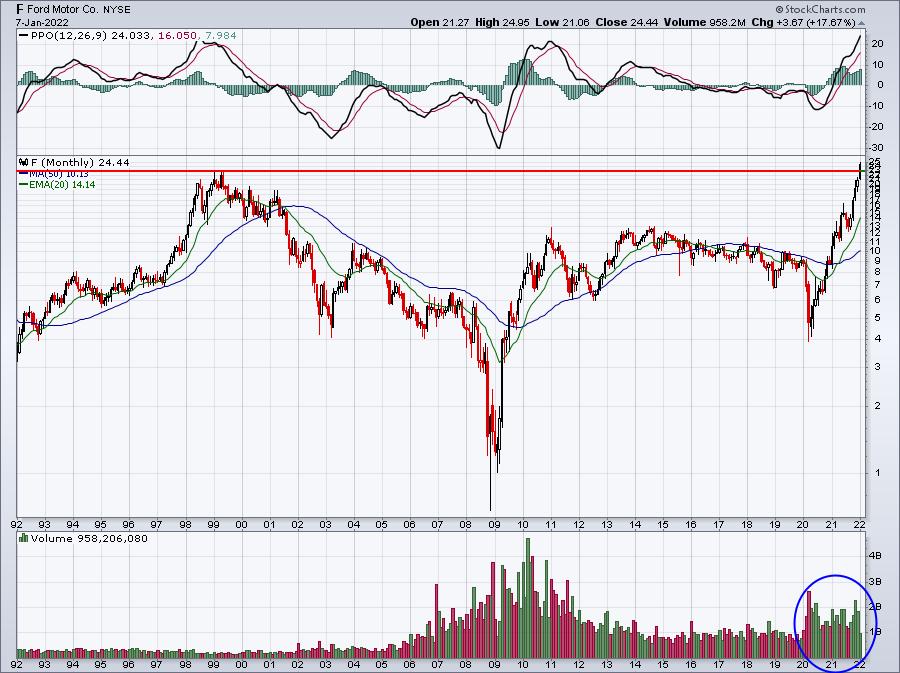Click the Volume 958.2M reading in header
The width and height of the screenshot is (900, 673).
pos(705,22)
